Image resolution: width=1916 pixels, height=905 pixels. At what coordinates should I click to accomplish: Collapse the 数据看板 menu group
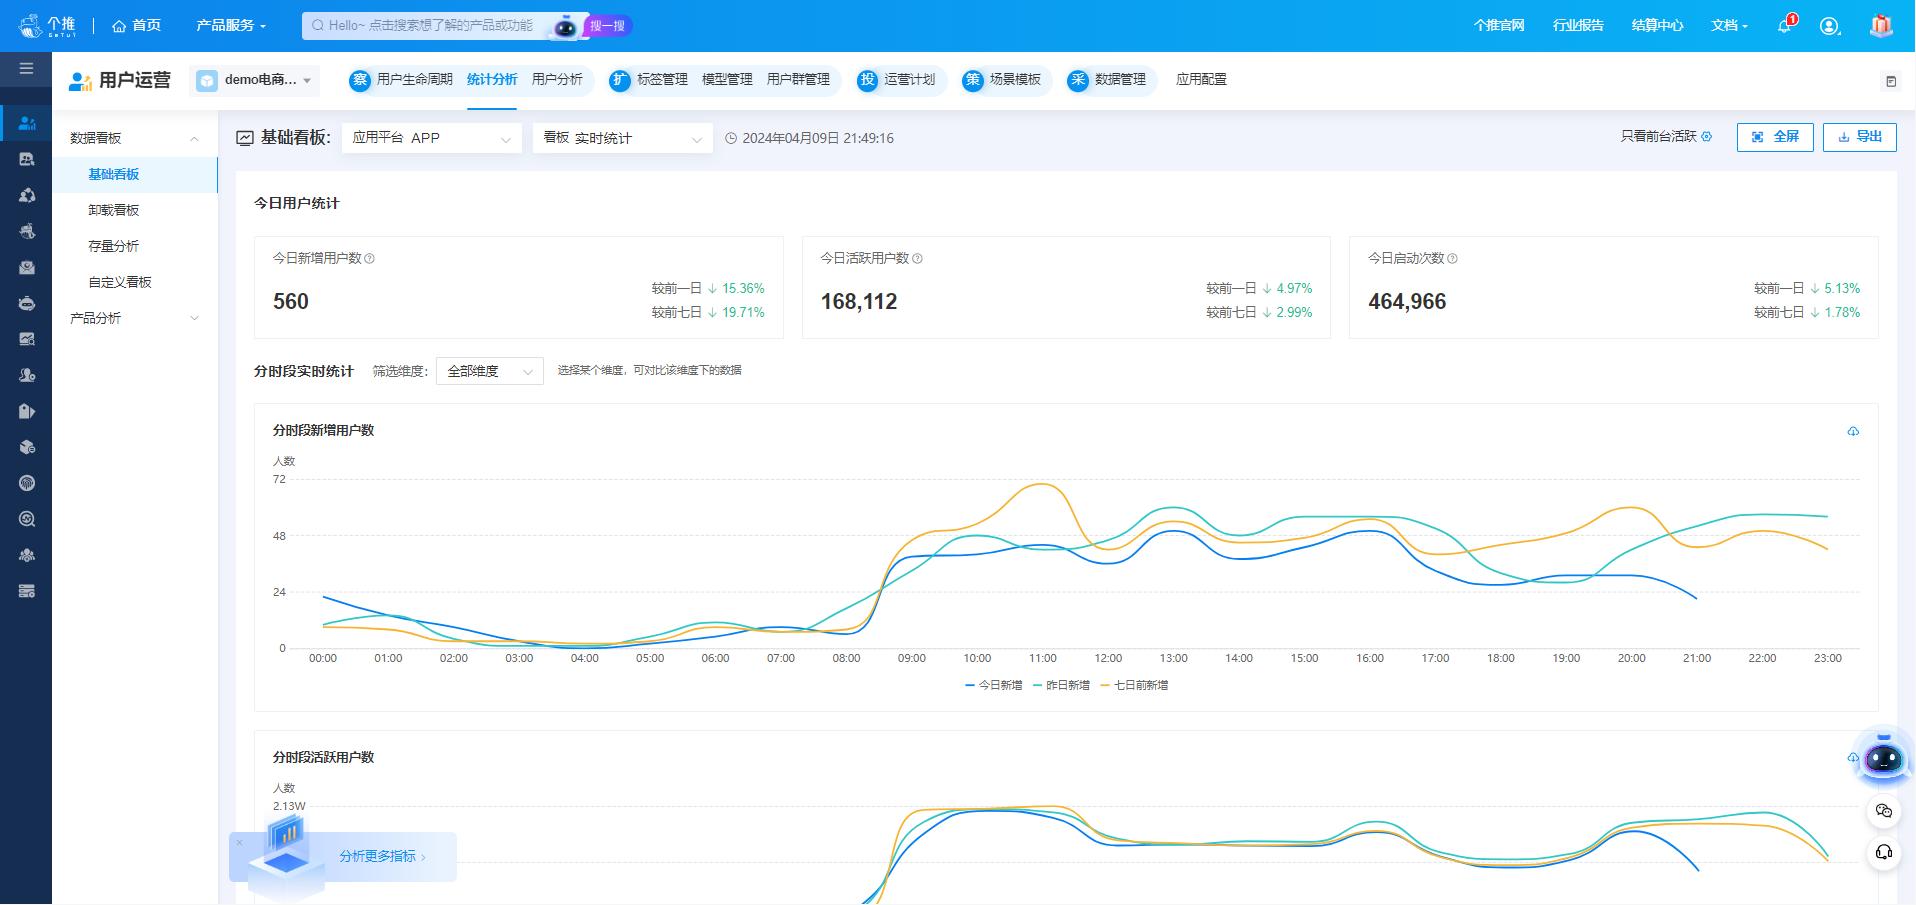tap(135, 138)
